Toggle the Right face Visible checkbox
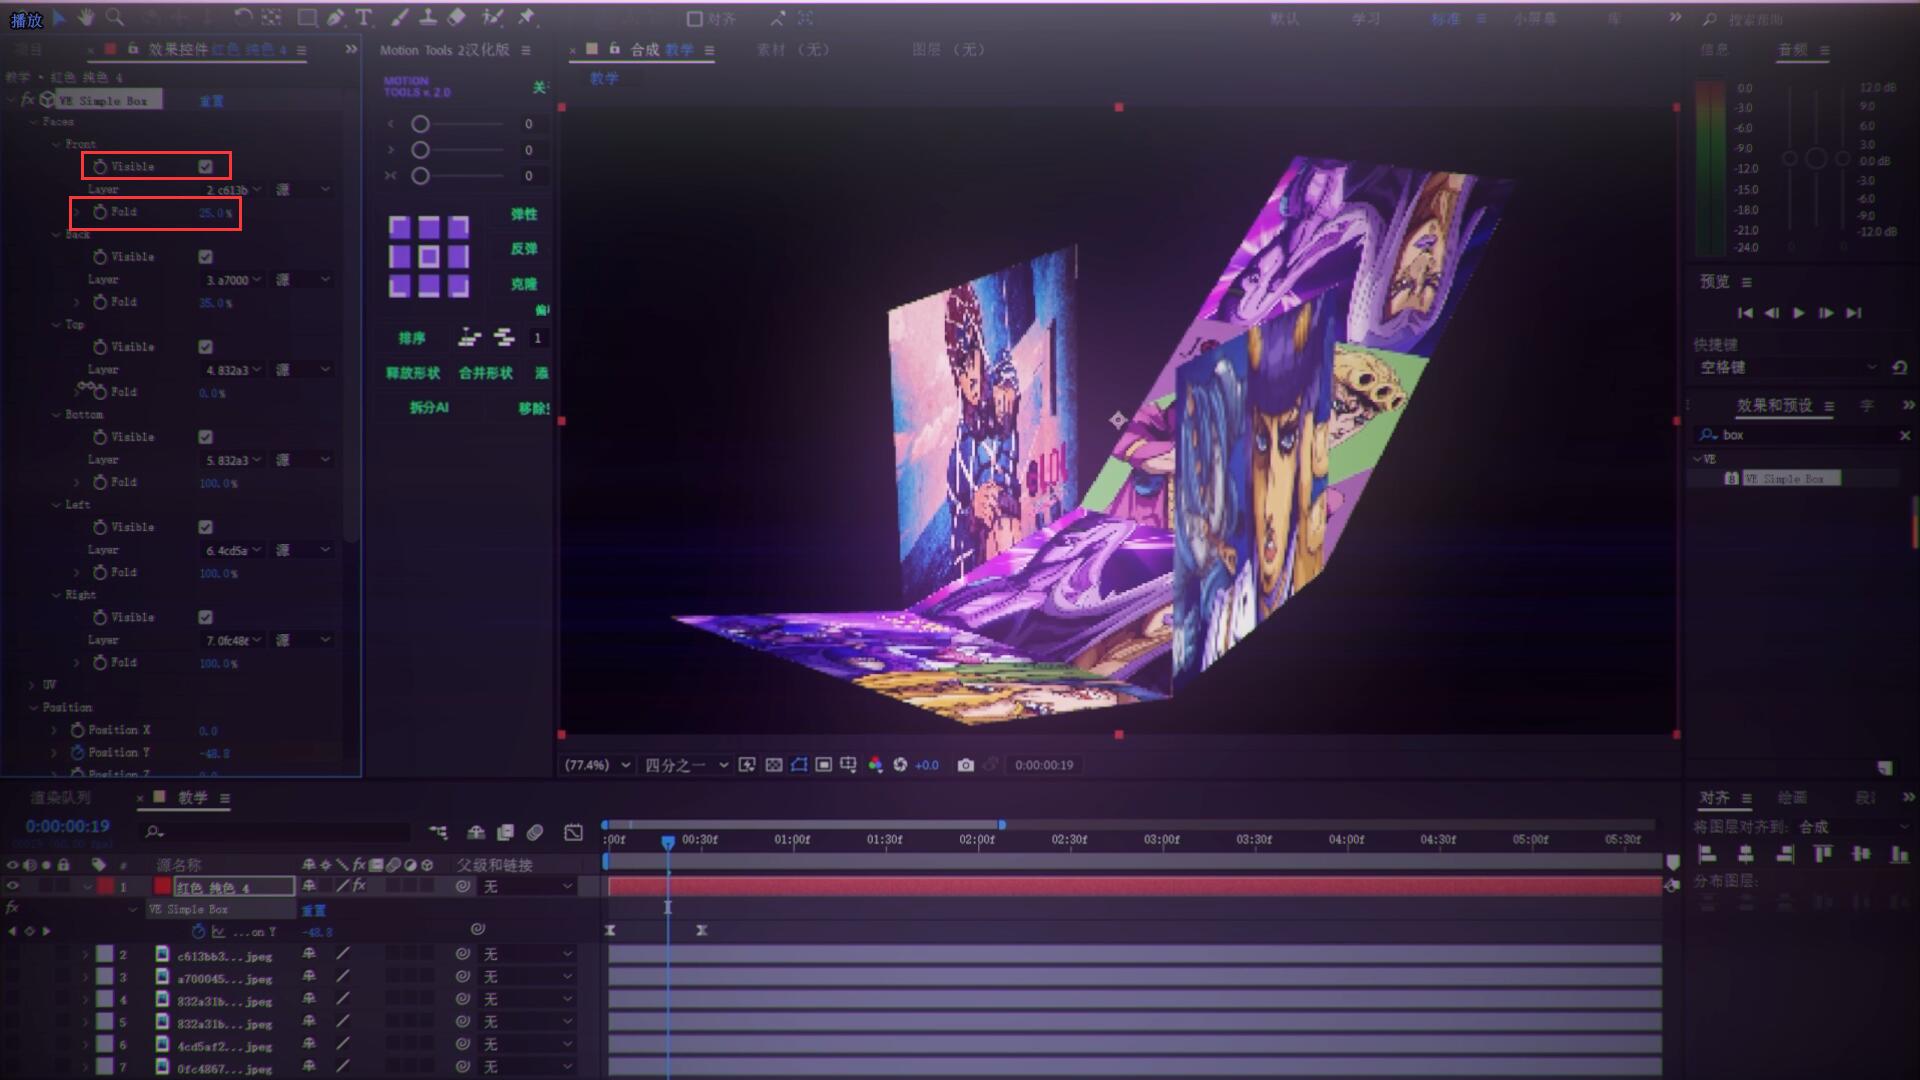1920x1080 pixels. (205, 617)
